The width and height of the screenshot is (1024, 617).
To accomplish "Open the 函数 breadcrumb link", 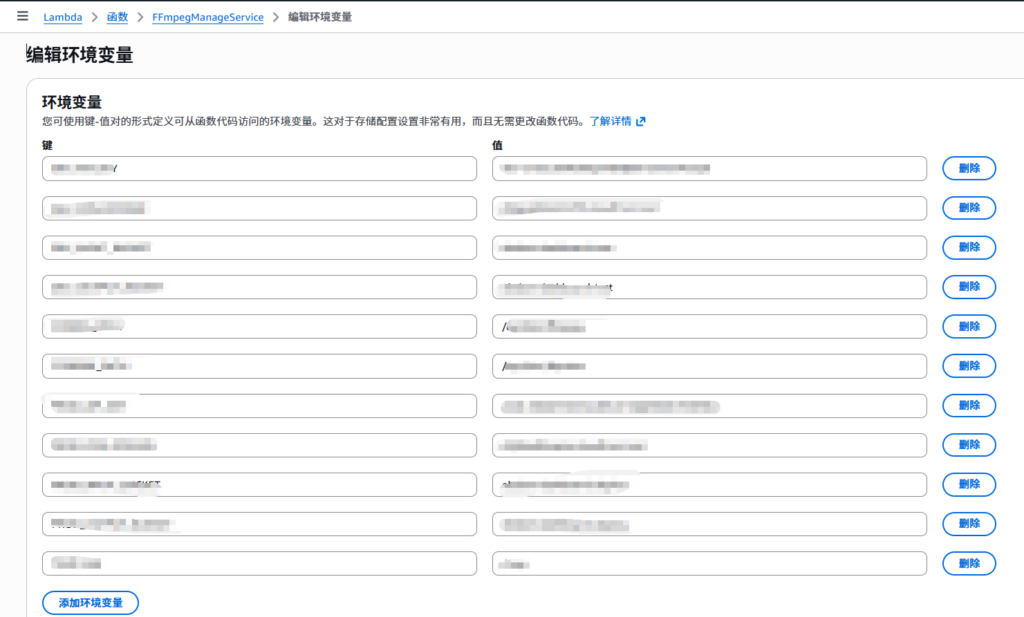I will tap(117, 17).
